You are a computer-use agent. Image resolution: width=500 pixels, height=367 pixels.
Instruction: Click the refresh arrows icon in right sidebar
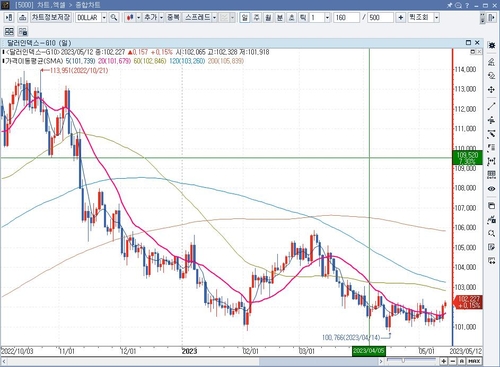coord(491,76)
